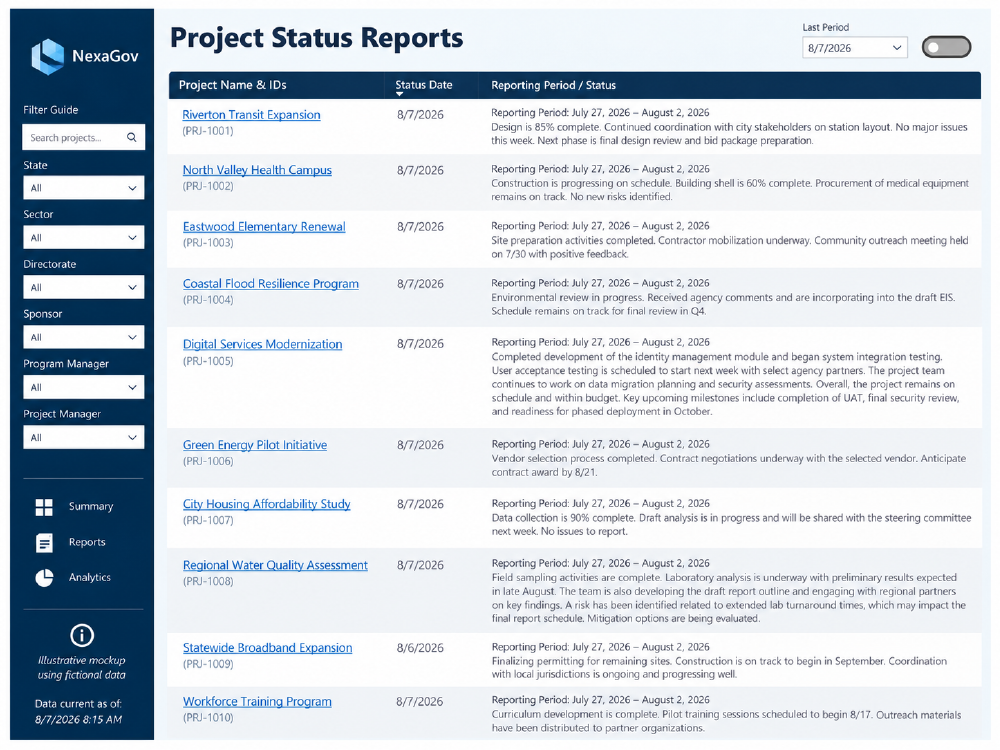Go to the Reports page

tap(87, 542)
